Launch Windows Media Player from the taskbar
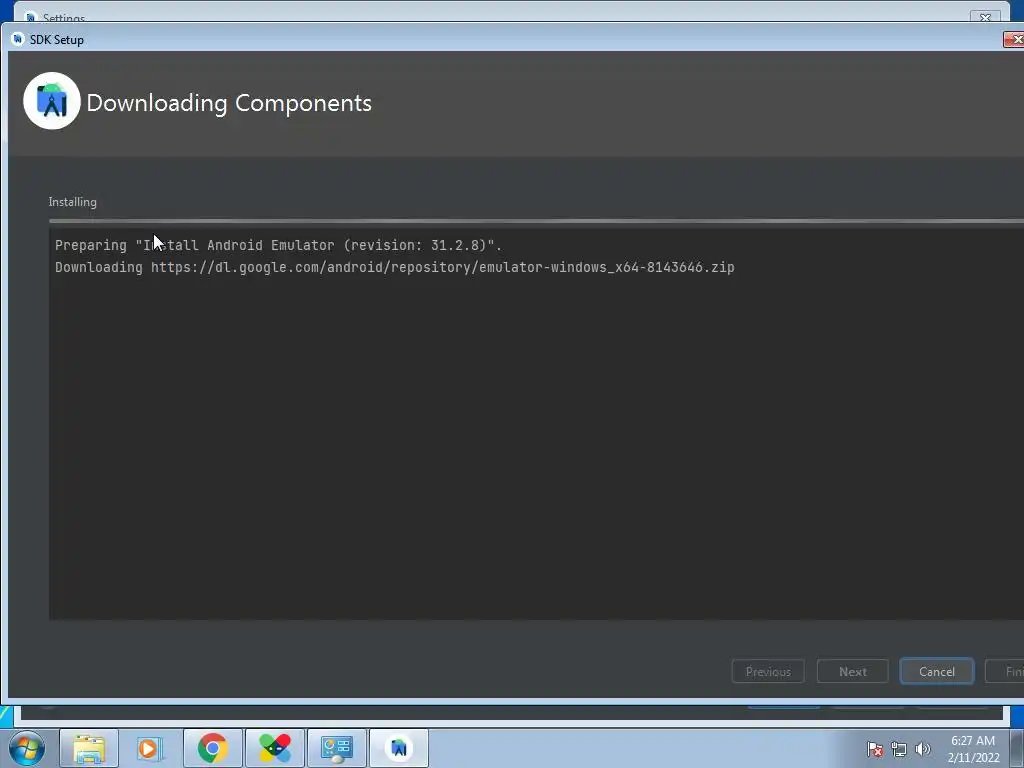Screen dimensions: 1024x768 tap(149, 748)
